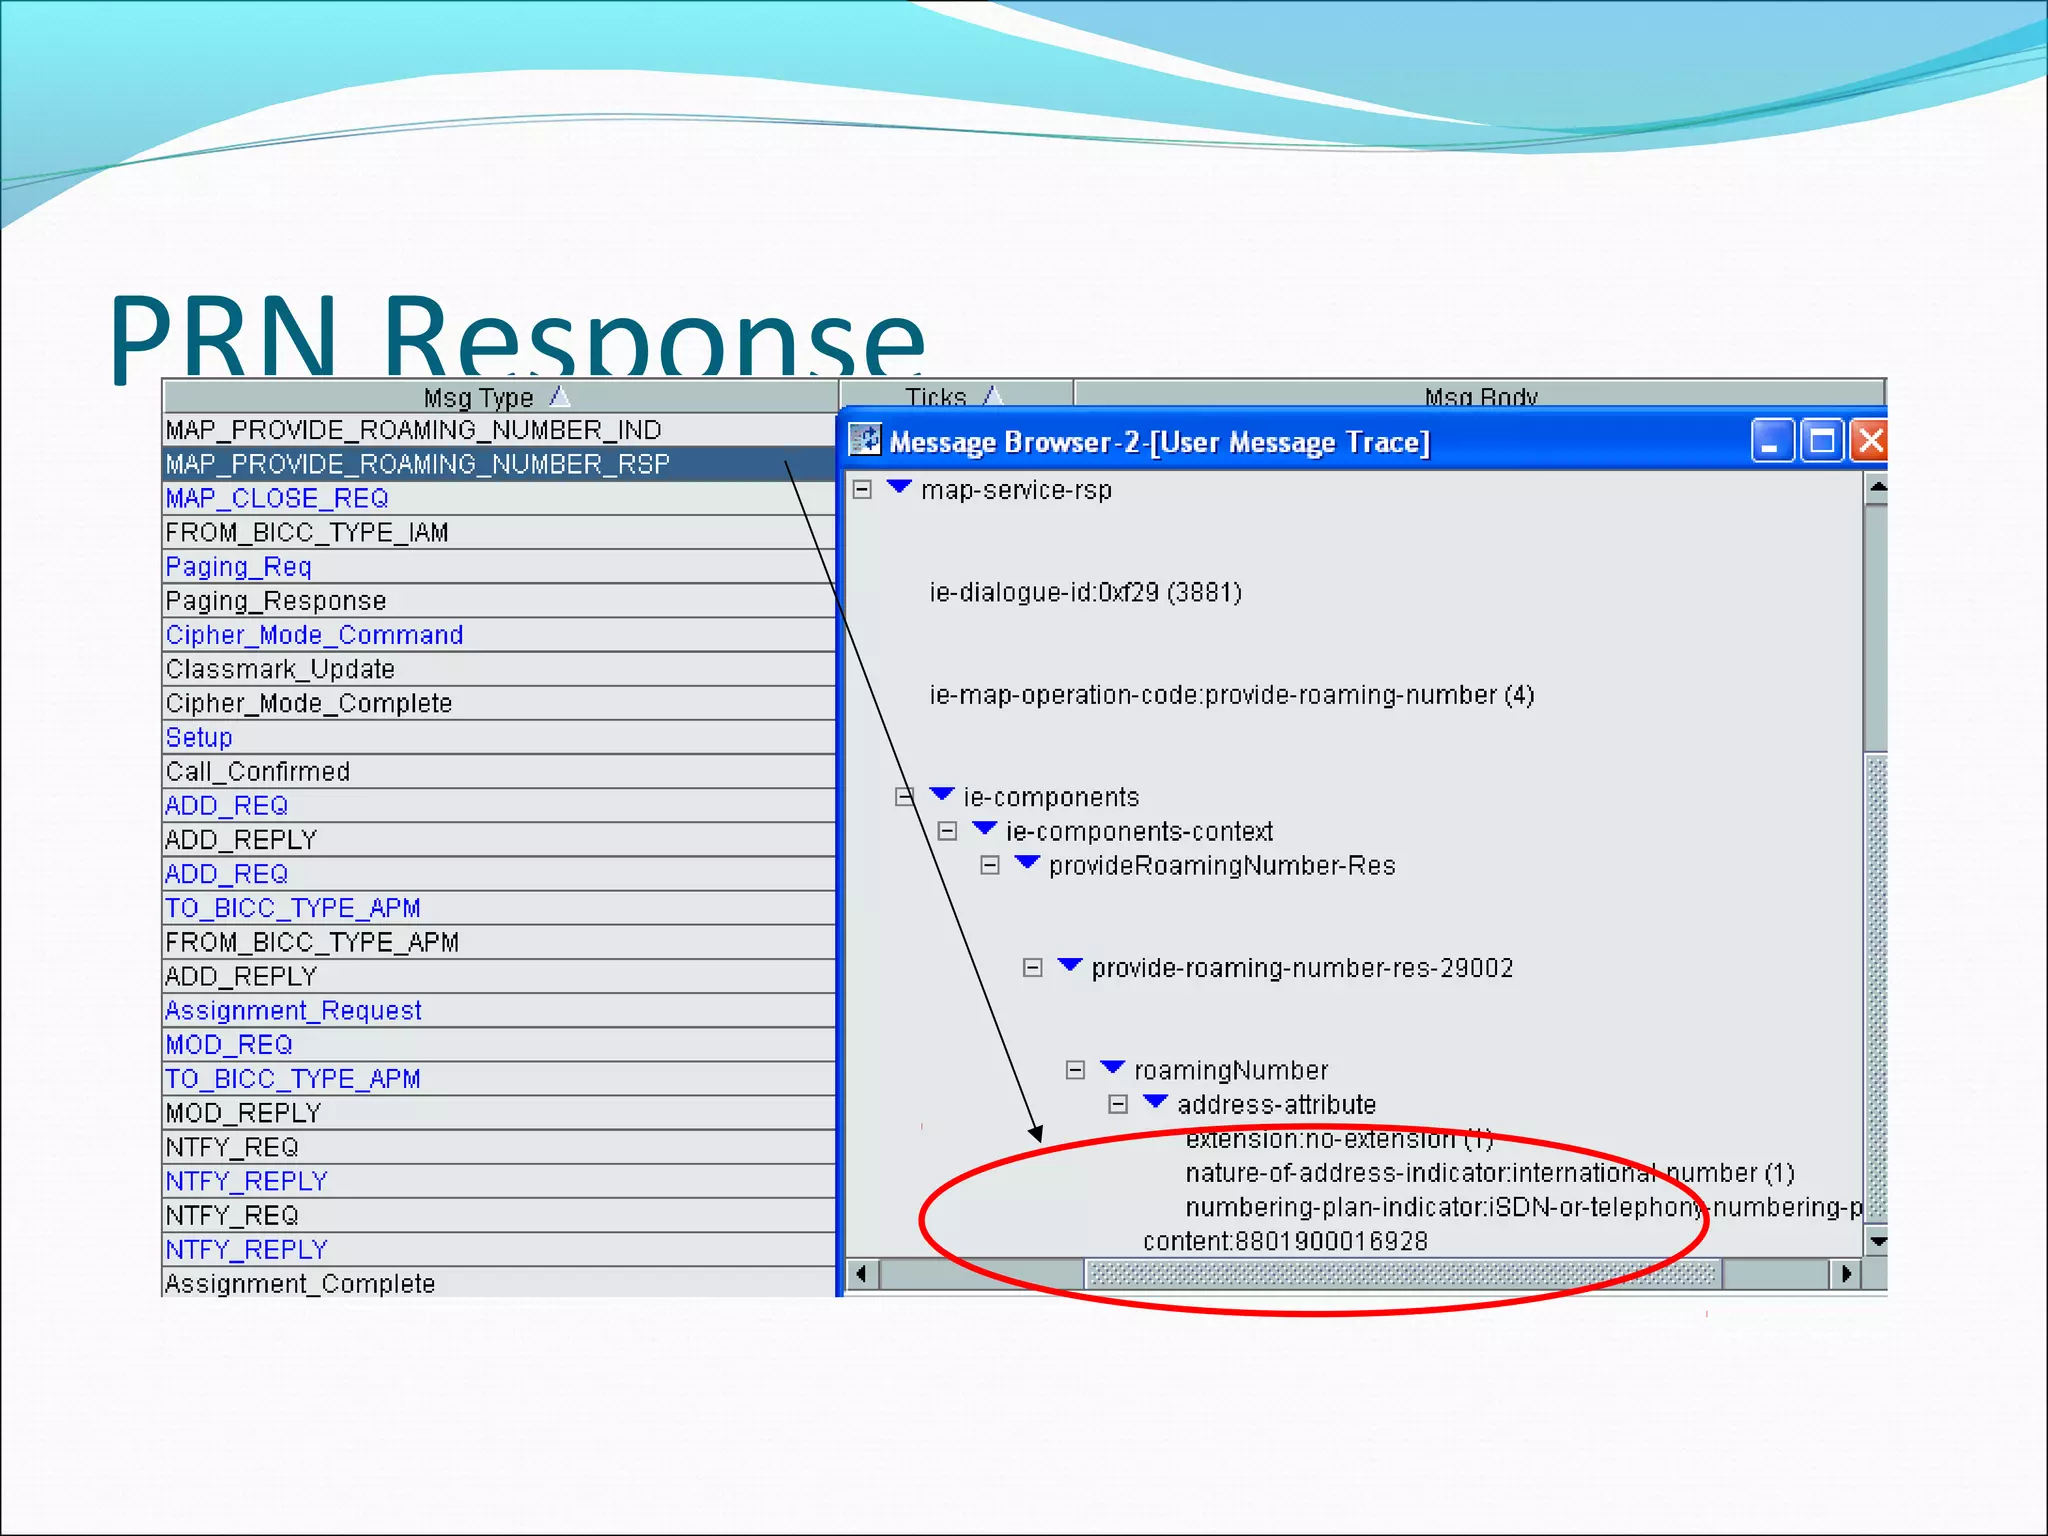Select the MOD_REQ message row
The image size is (2048, 1536).
499,1045
